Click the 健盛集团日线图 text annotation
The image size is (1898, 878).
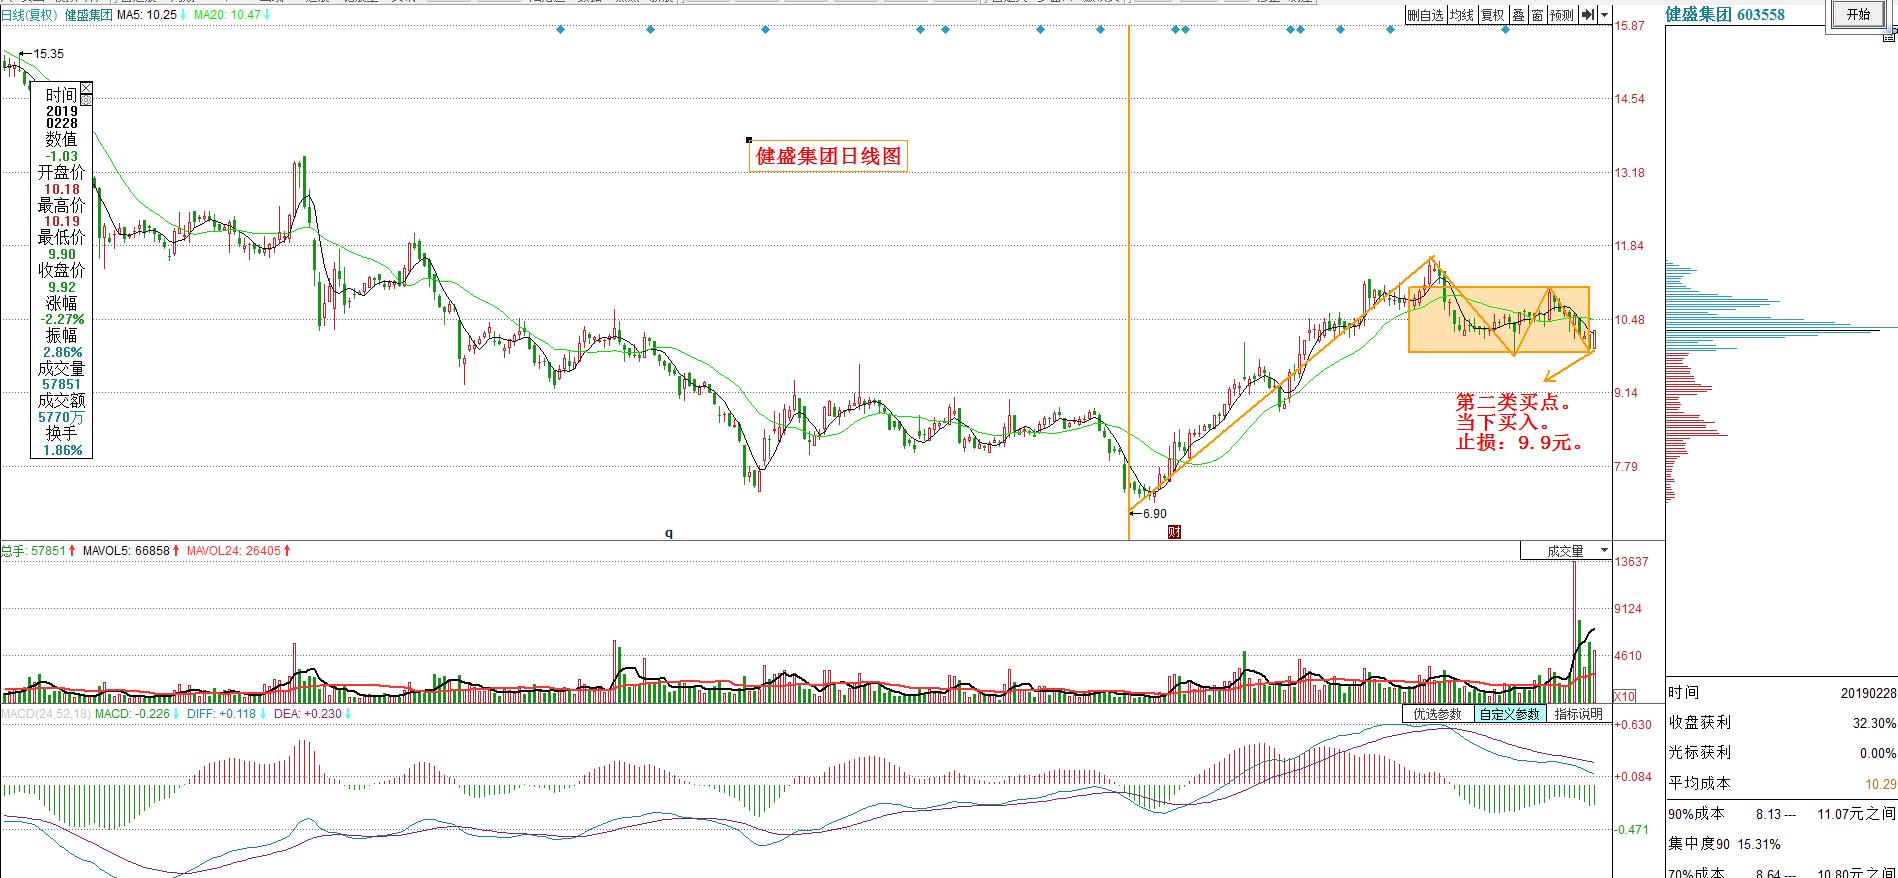[828, 156]
